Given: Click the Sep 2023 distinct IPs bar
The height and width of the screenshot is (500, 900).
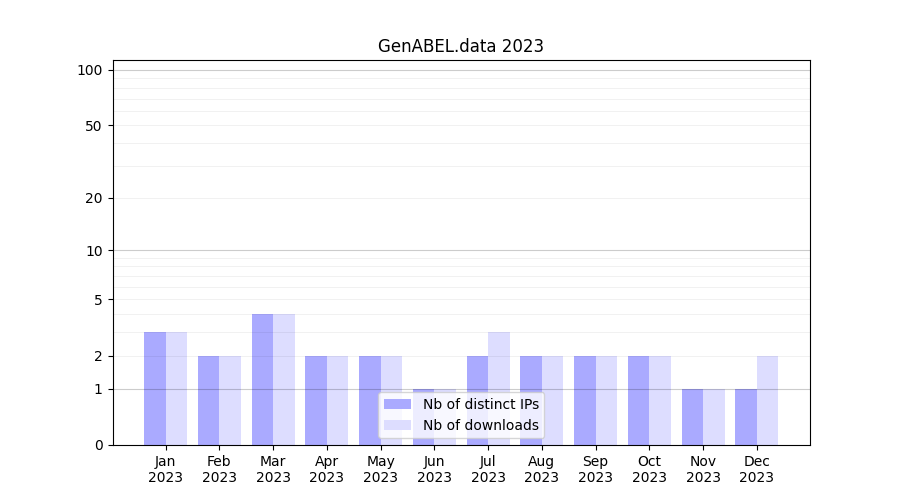Looking at the screenshot, I should tap(585, 400).
